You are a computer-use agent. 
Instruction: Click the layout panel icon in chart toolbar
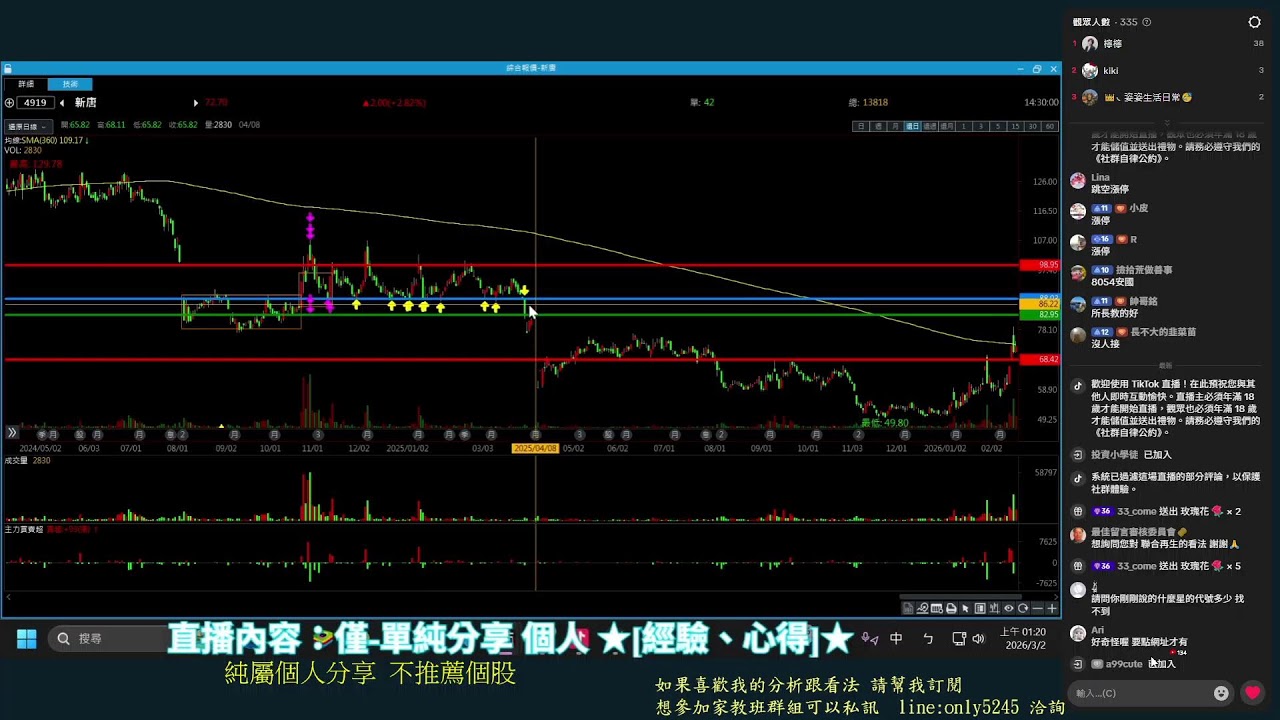click(980, 608)
